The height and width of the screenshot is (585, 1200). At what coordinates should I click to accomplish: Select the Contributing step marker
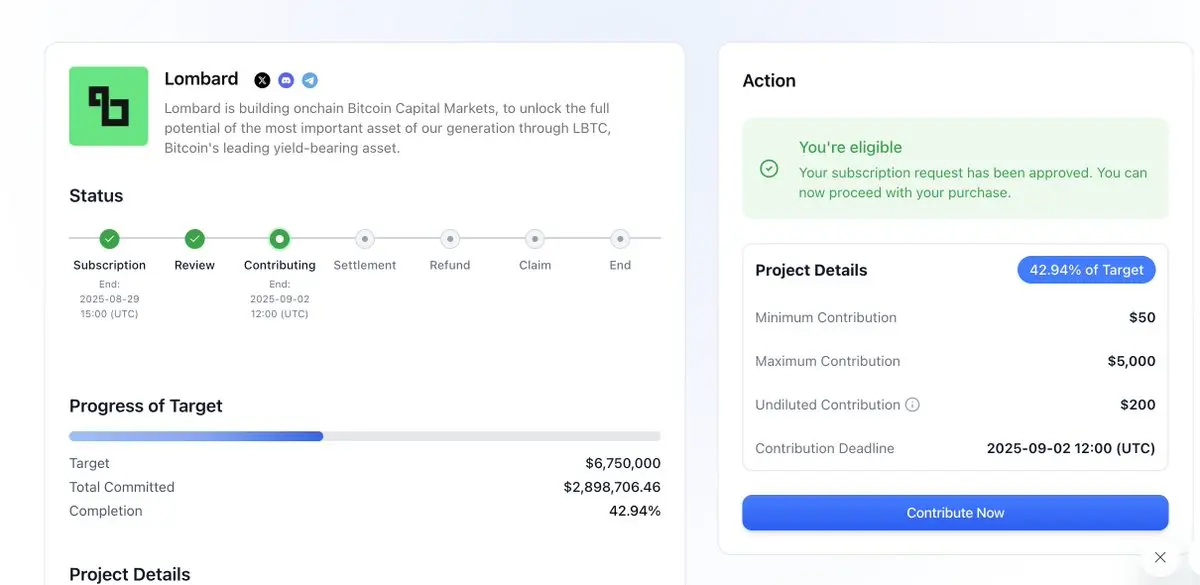point(280,239)
